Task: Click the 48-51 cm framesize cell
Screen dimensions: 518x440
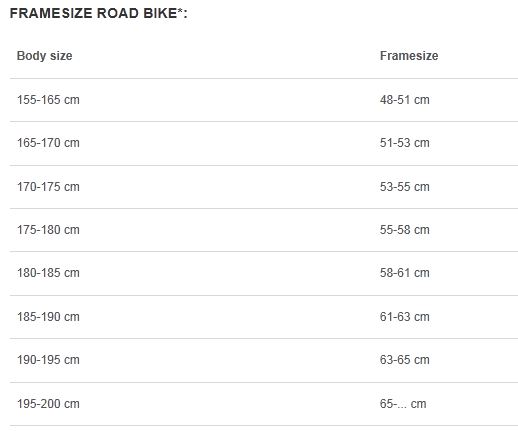Action: (405, 100)
